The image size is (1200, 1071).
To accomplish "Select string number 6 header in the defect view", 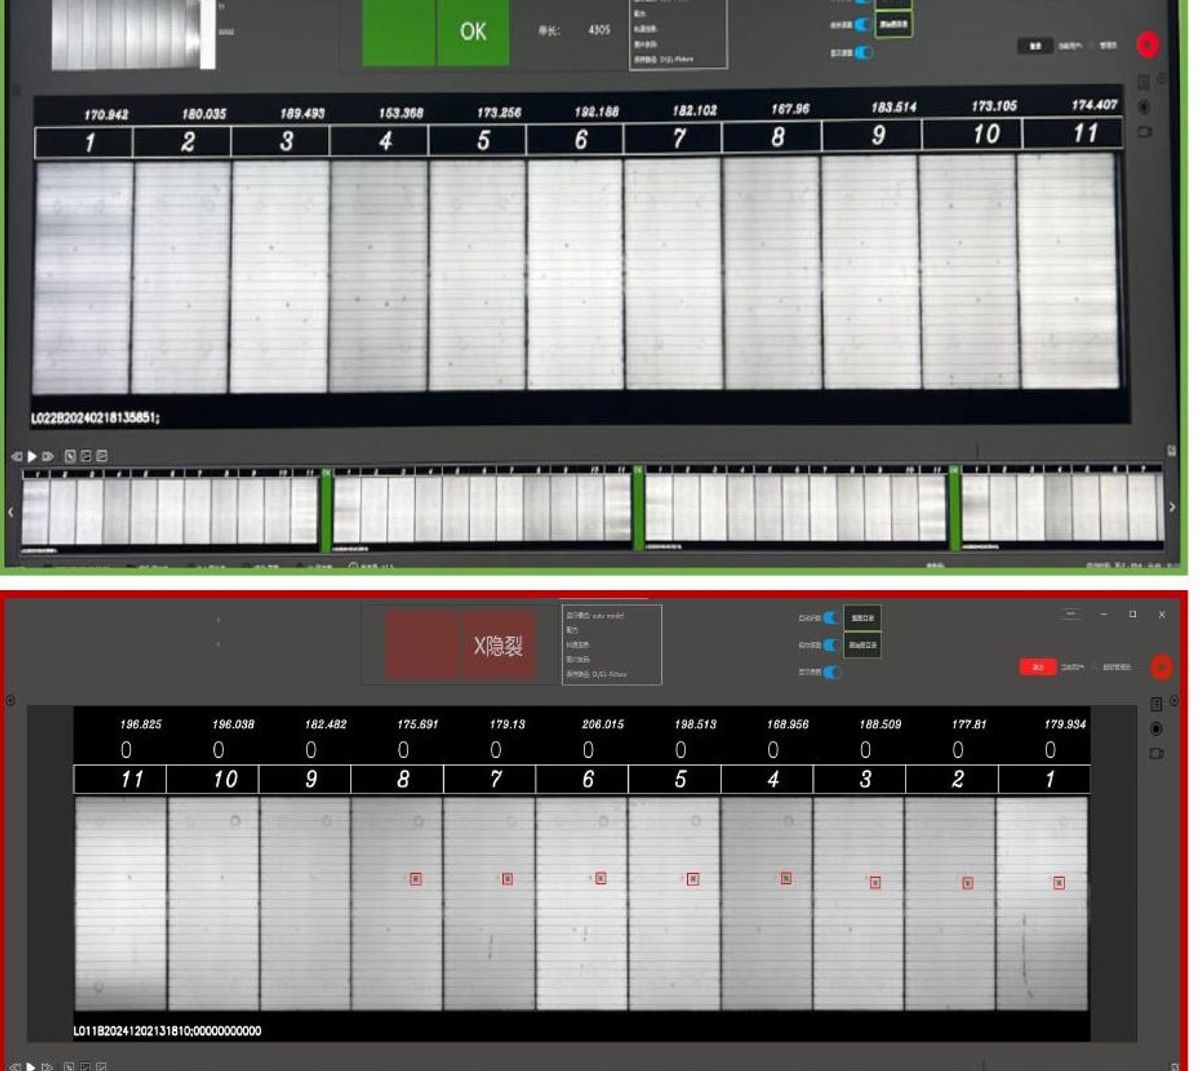I will click(x=588, y=779).
